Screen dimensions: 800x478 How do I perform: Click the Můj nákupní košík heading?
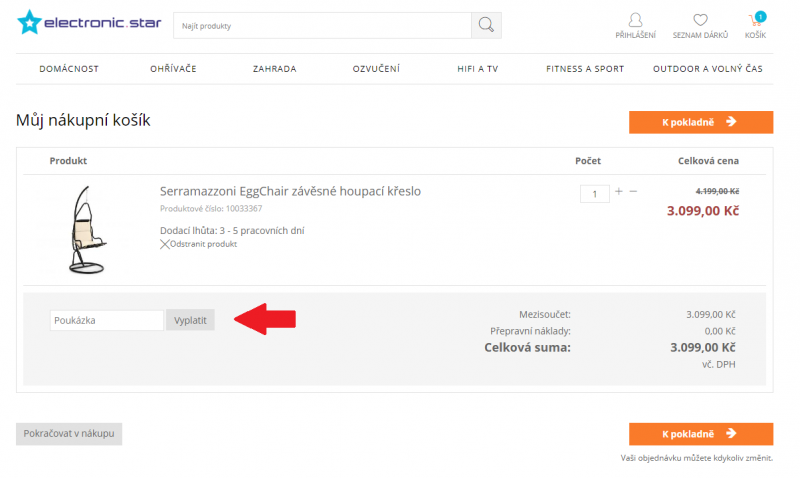coord(83,121)
